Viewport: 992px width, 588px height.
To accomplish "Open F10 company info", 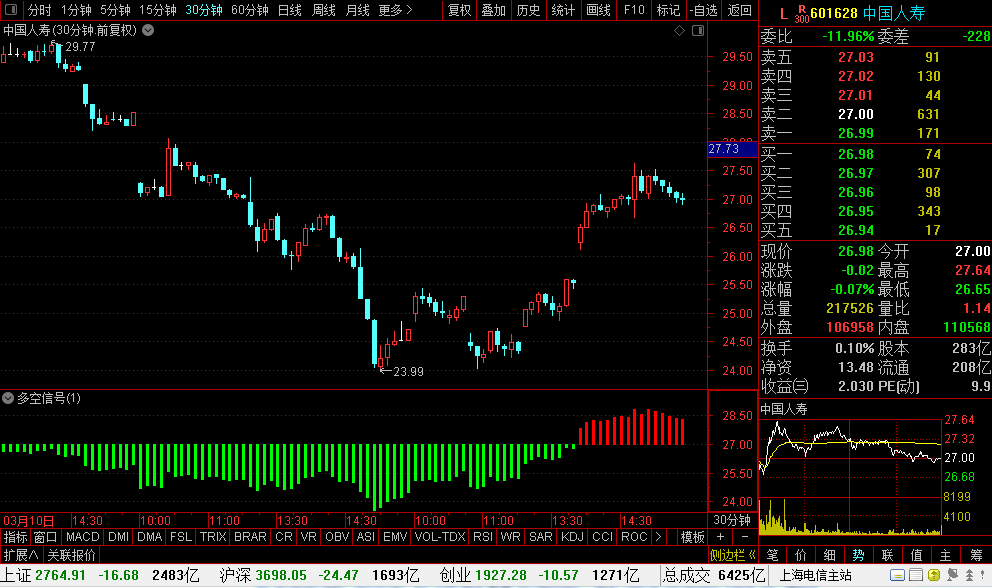I will coord(634,10).
